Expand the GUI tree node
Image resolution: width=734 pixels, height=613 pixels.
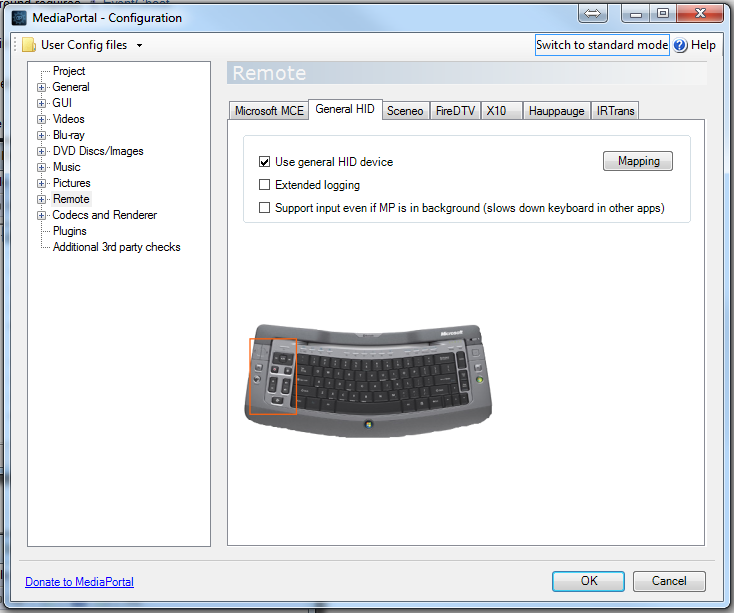coord(42,103)
